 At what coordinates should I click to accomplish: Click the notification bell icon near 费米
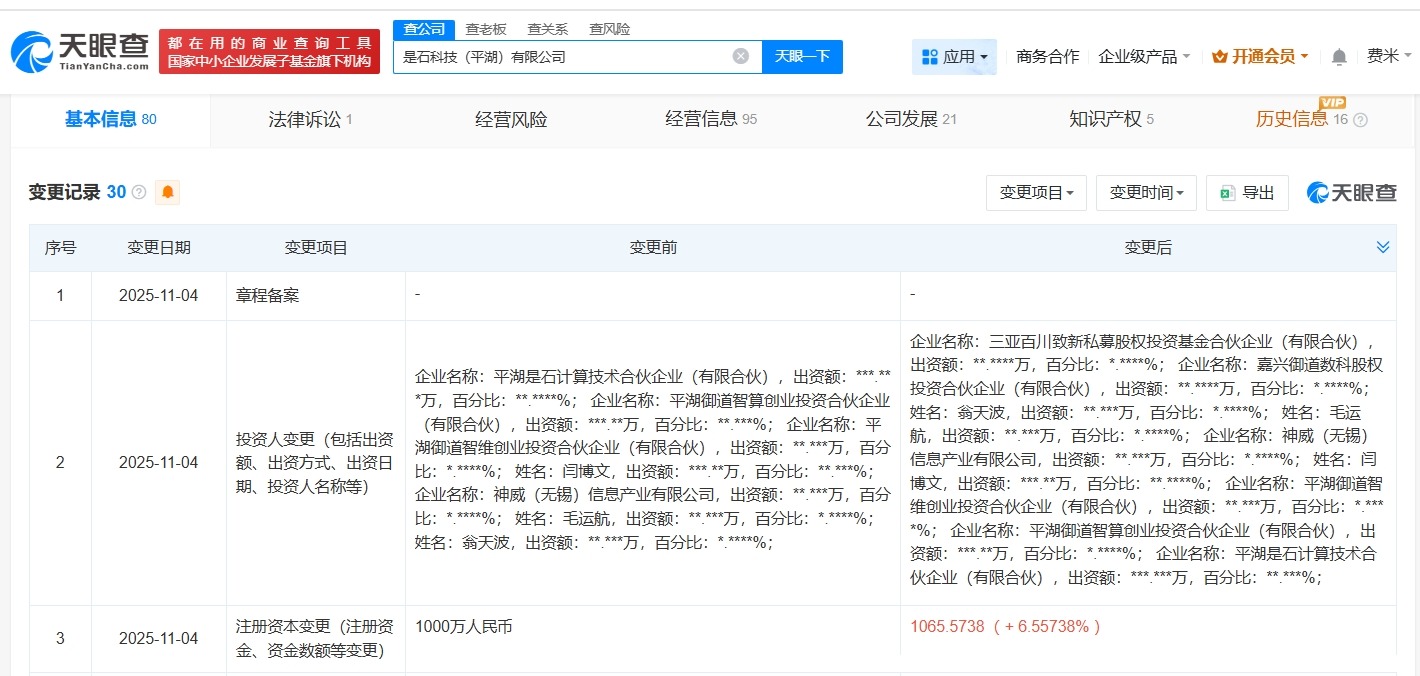click(1338, 57)
